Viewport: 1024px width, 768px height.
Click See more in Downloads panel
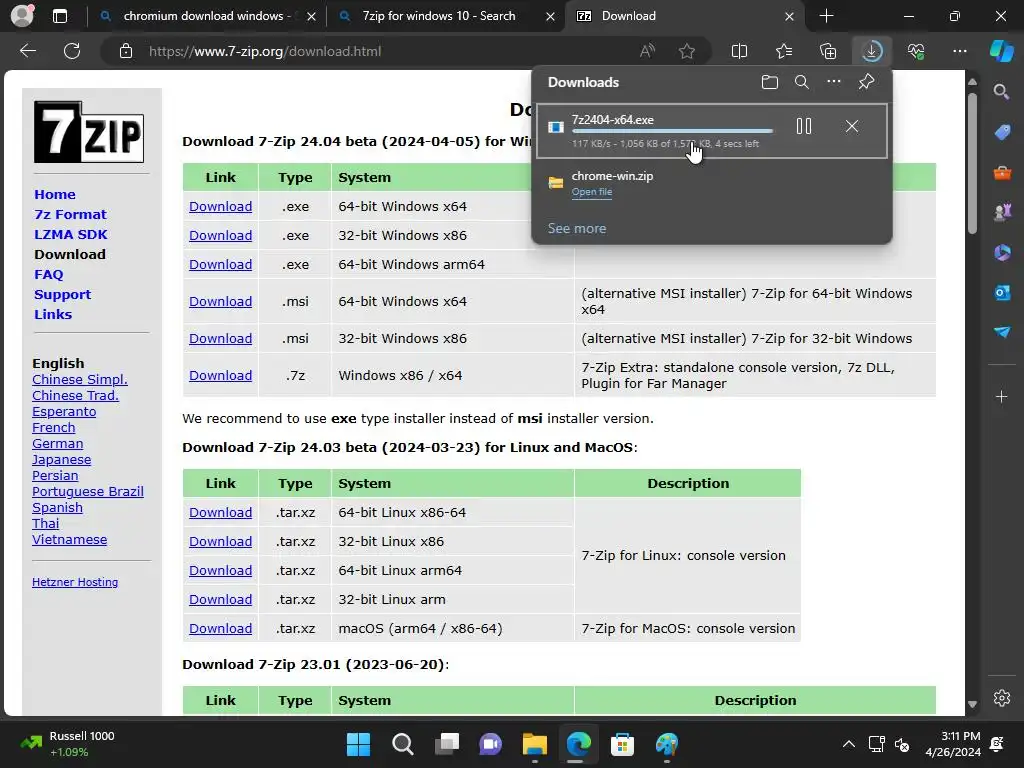pos(577,229)
